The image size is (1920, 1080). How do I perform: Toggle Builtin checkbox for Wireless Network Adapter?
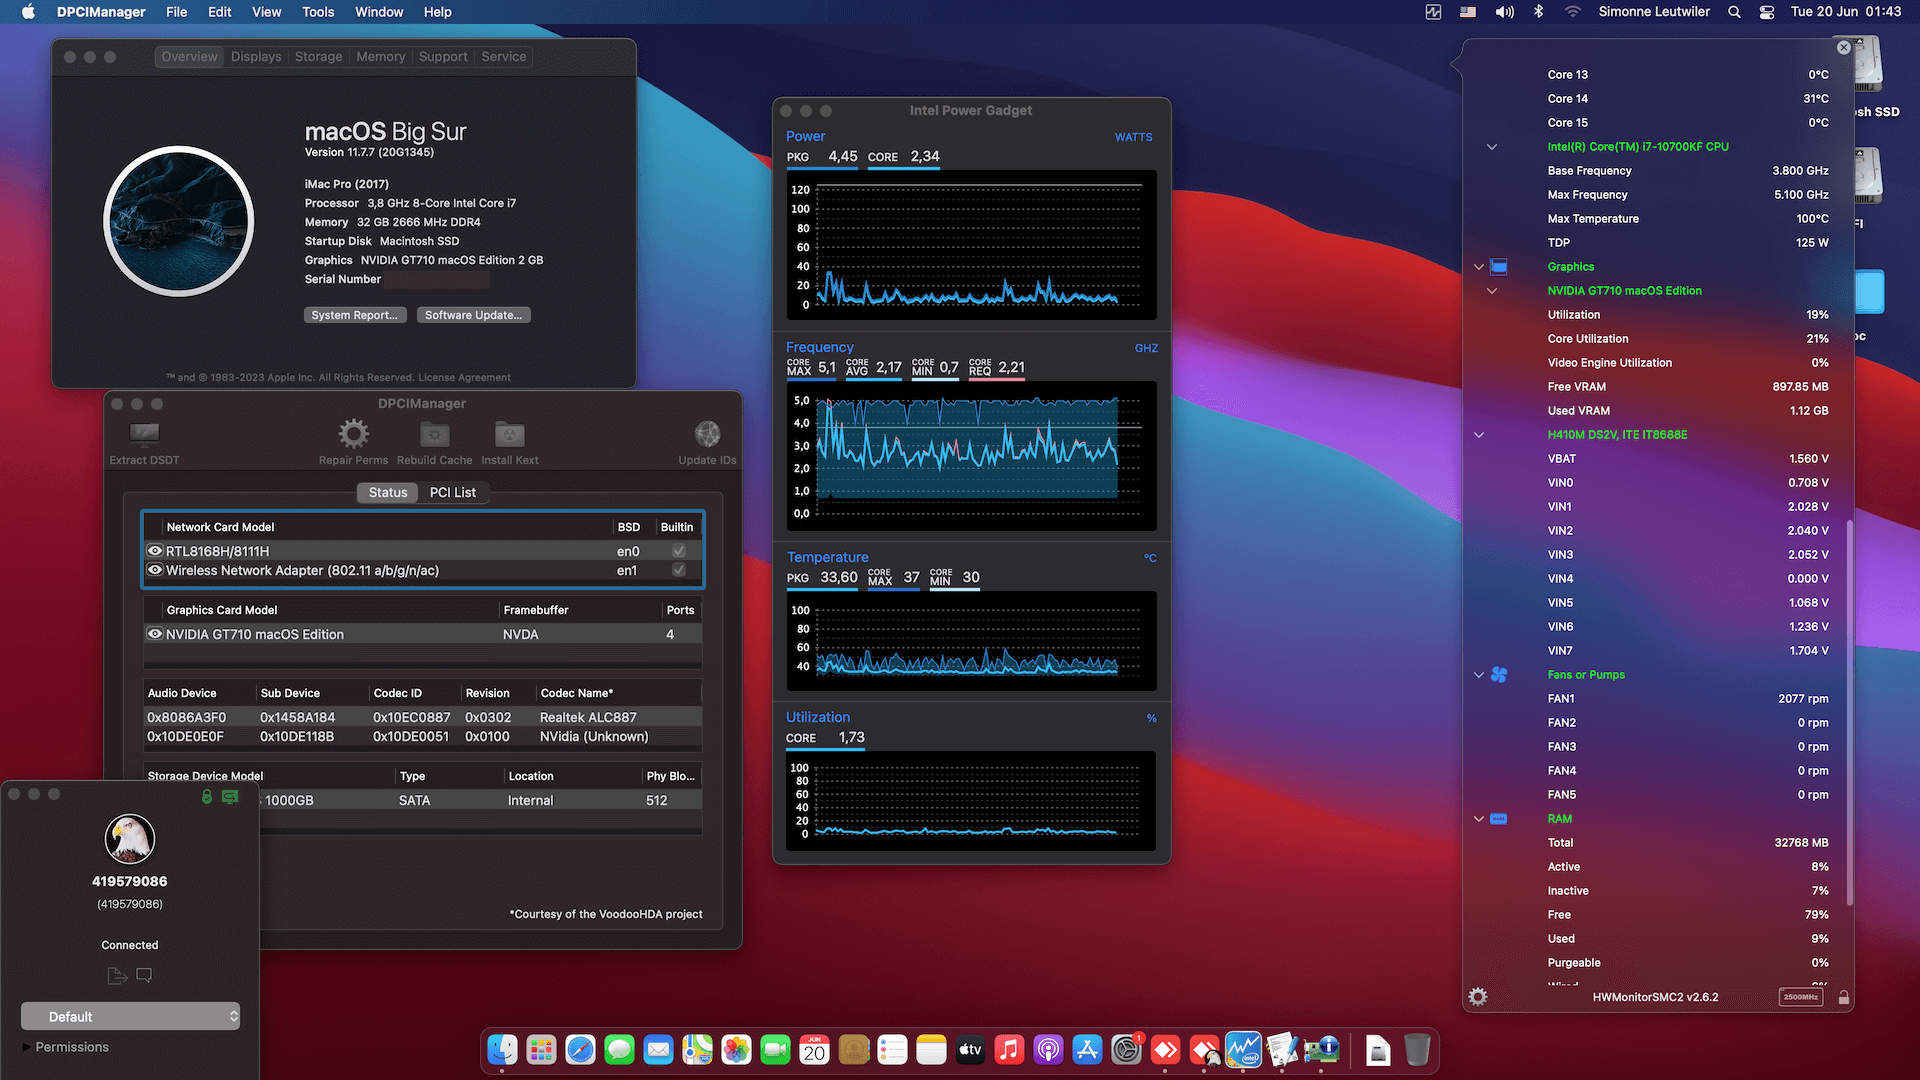(679, 570)
